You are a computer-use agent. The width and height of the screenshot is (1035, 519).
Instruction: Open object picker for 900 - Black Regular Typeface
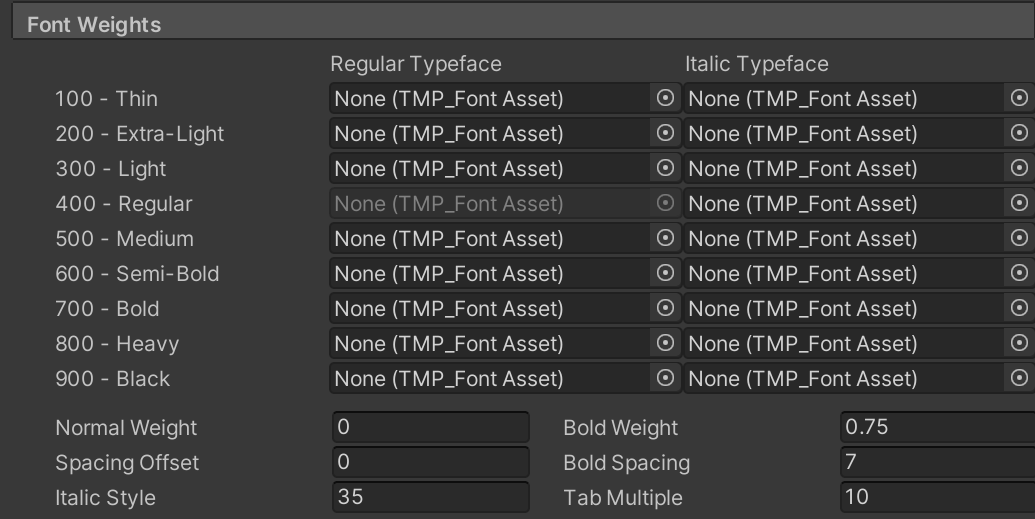tap(665, 378)
